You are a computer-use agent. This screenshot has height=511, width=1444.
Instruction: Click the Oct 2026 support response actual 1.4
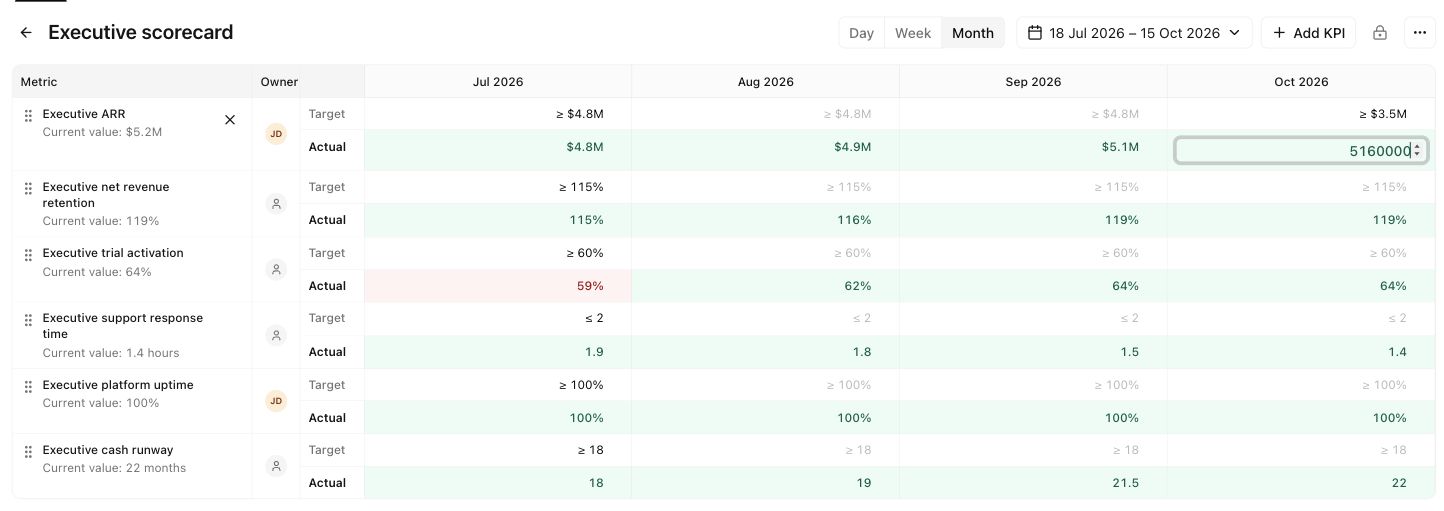pos(1397,352)
